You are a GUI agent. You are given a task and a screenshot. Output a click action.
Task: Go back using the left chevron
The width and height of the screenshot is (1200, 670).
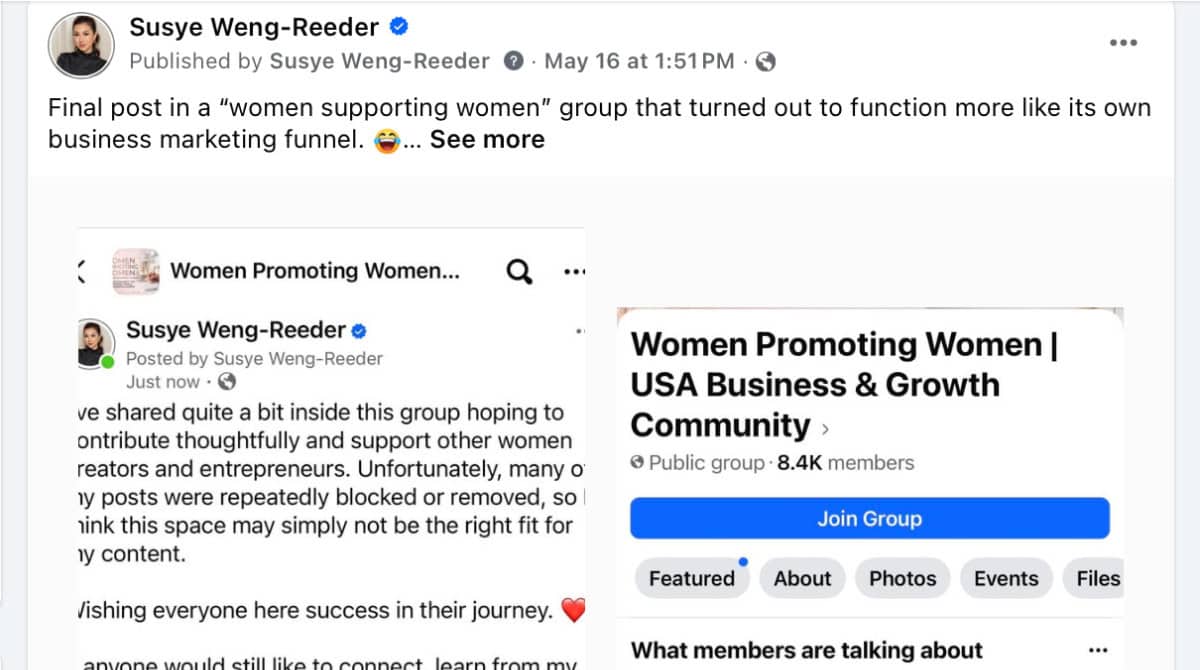(81, 271)
